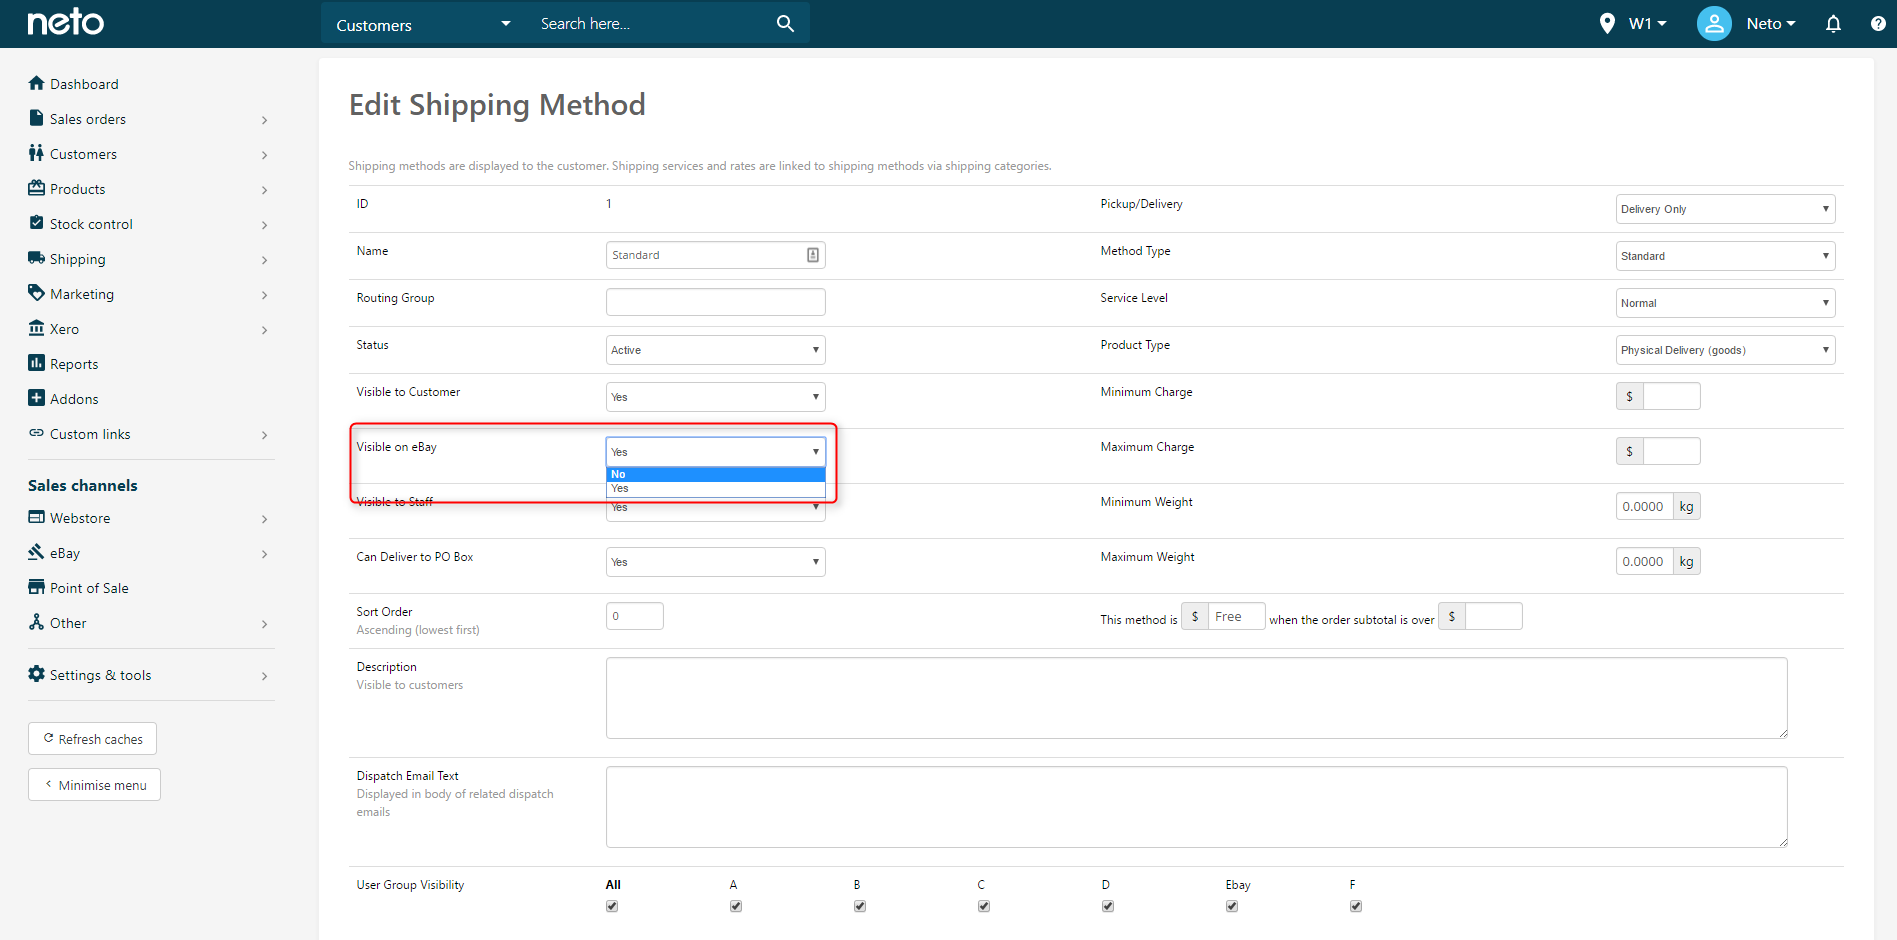Click the Routing Group input field

715,302
